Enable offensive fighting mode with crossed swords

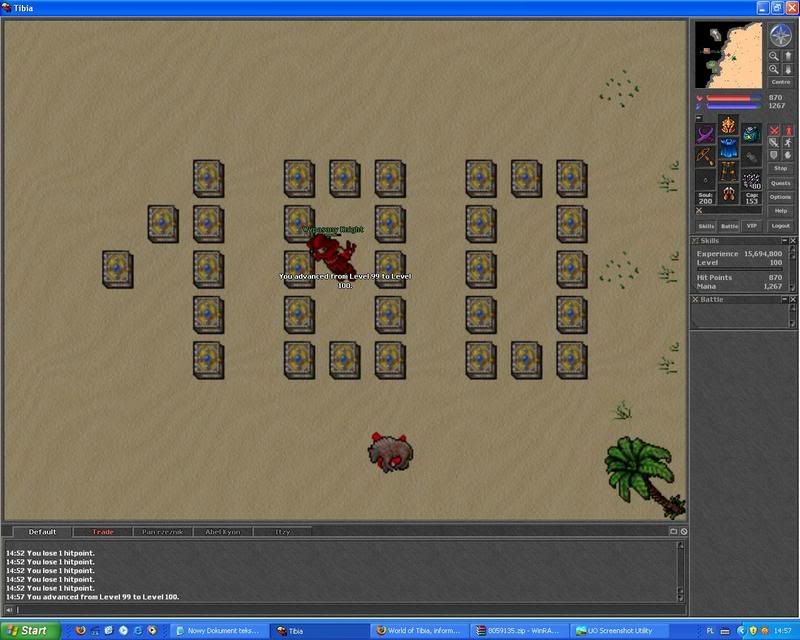click(774, 131)
